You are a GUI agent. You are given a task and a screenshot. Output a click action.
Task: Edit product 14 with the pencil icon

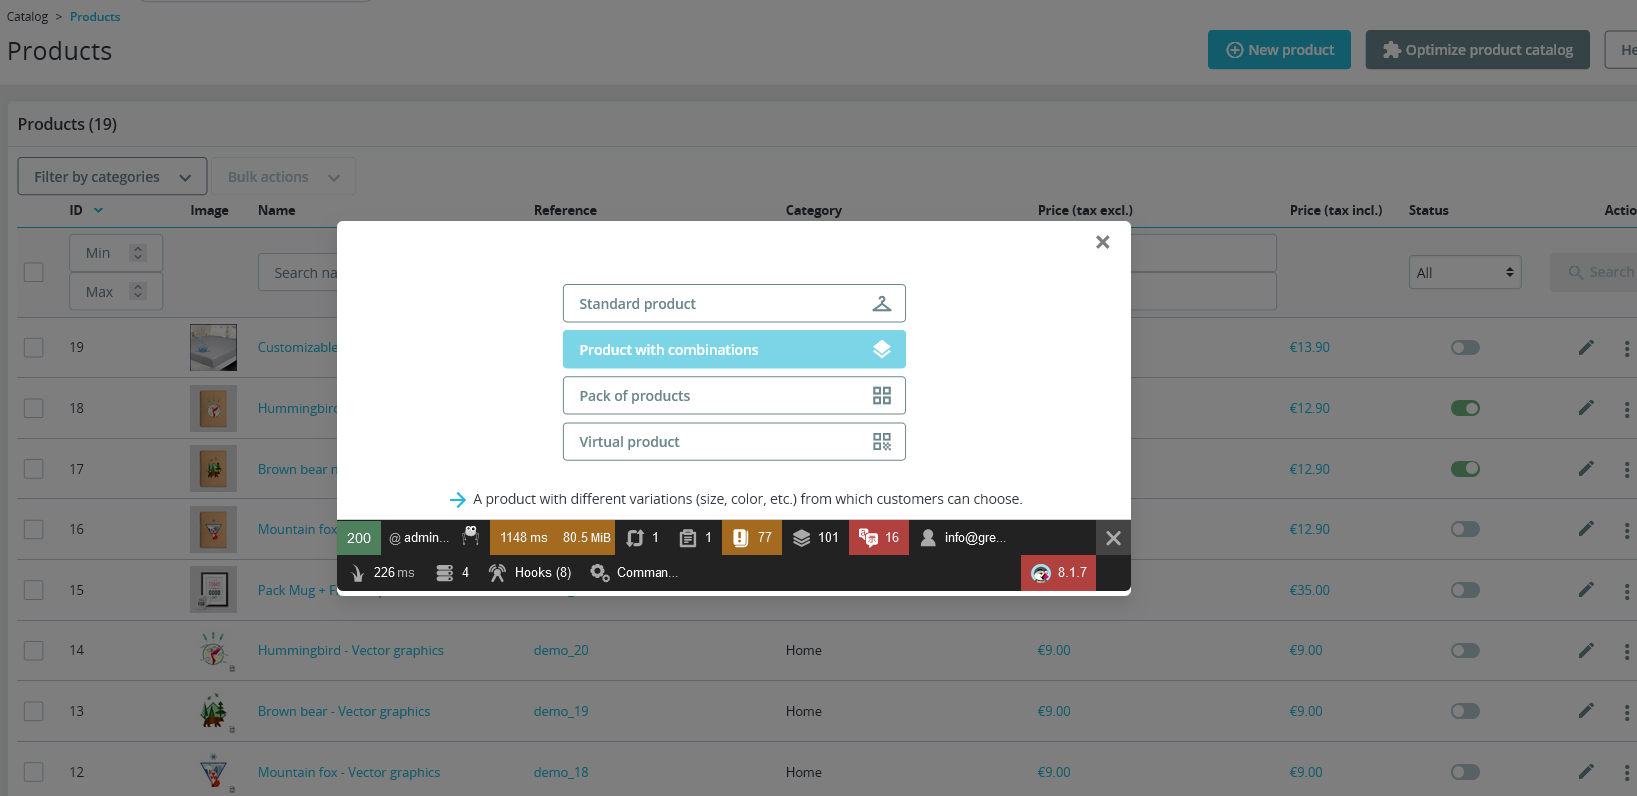(x=1586, y=650)
